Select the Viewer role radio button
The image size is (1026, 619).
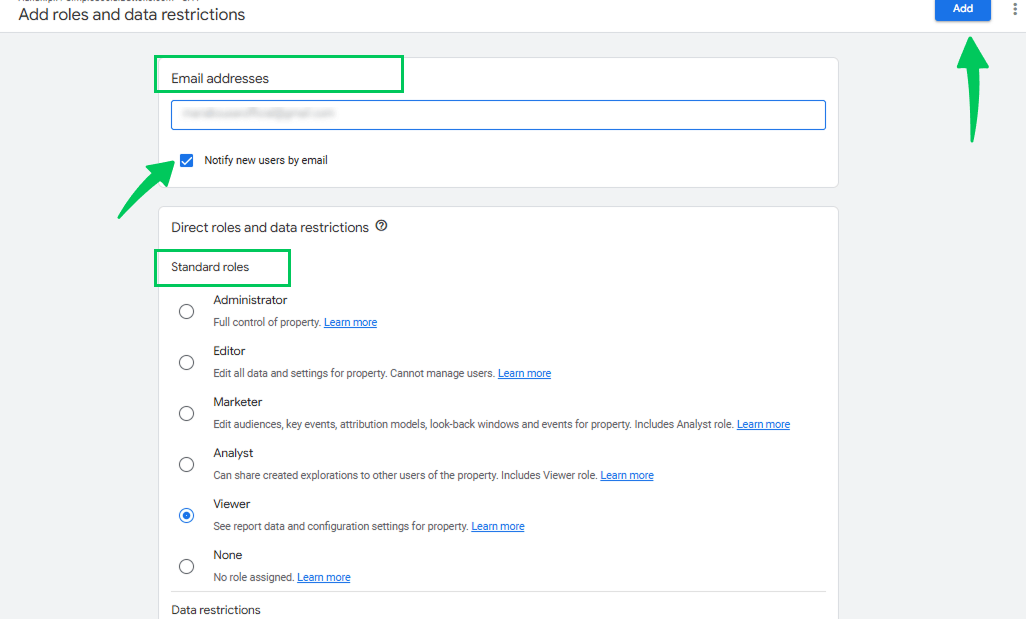tap(186, 516)
